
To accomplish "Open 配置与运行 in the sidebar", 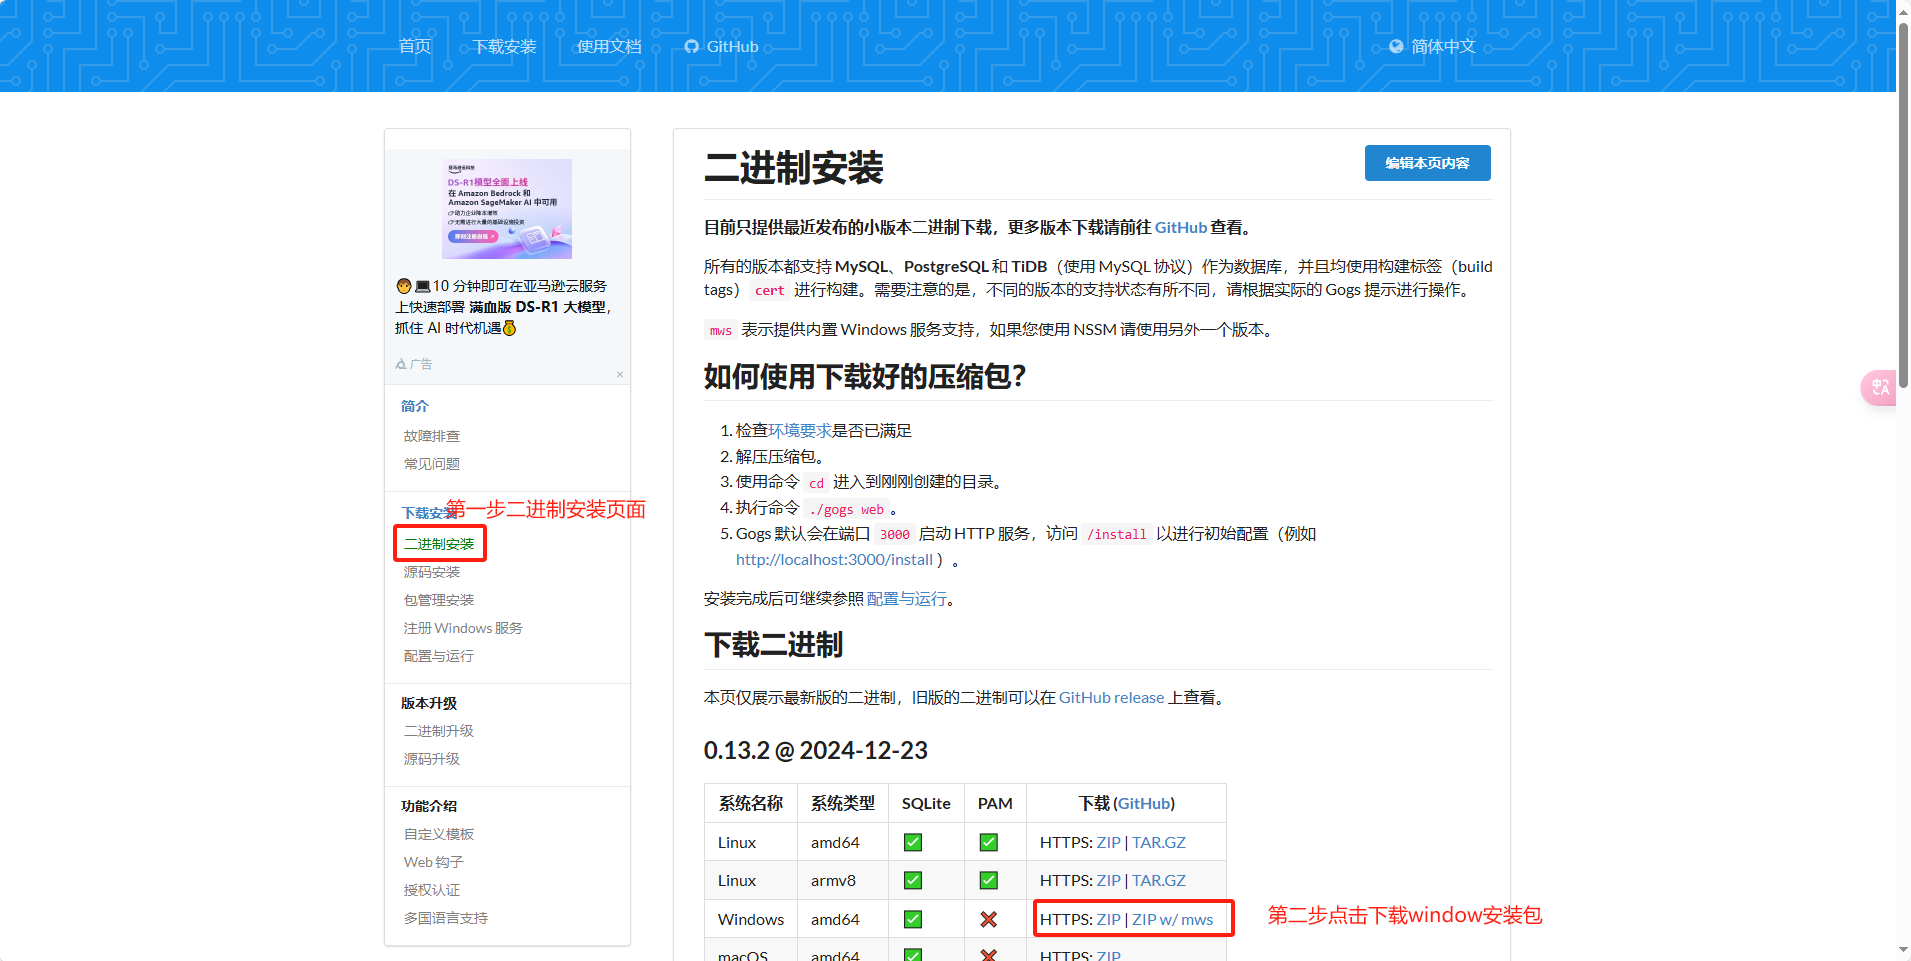I will [439, 656].
